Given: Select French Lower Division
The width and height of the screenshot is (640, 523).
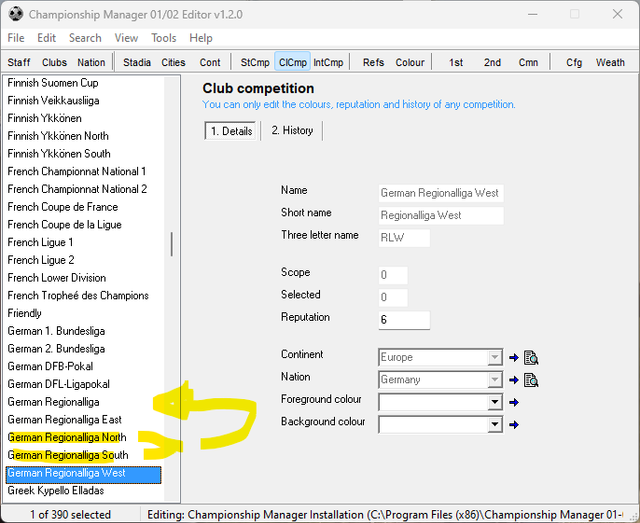Looking at the screenshot, I should 57,278.
